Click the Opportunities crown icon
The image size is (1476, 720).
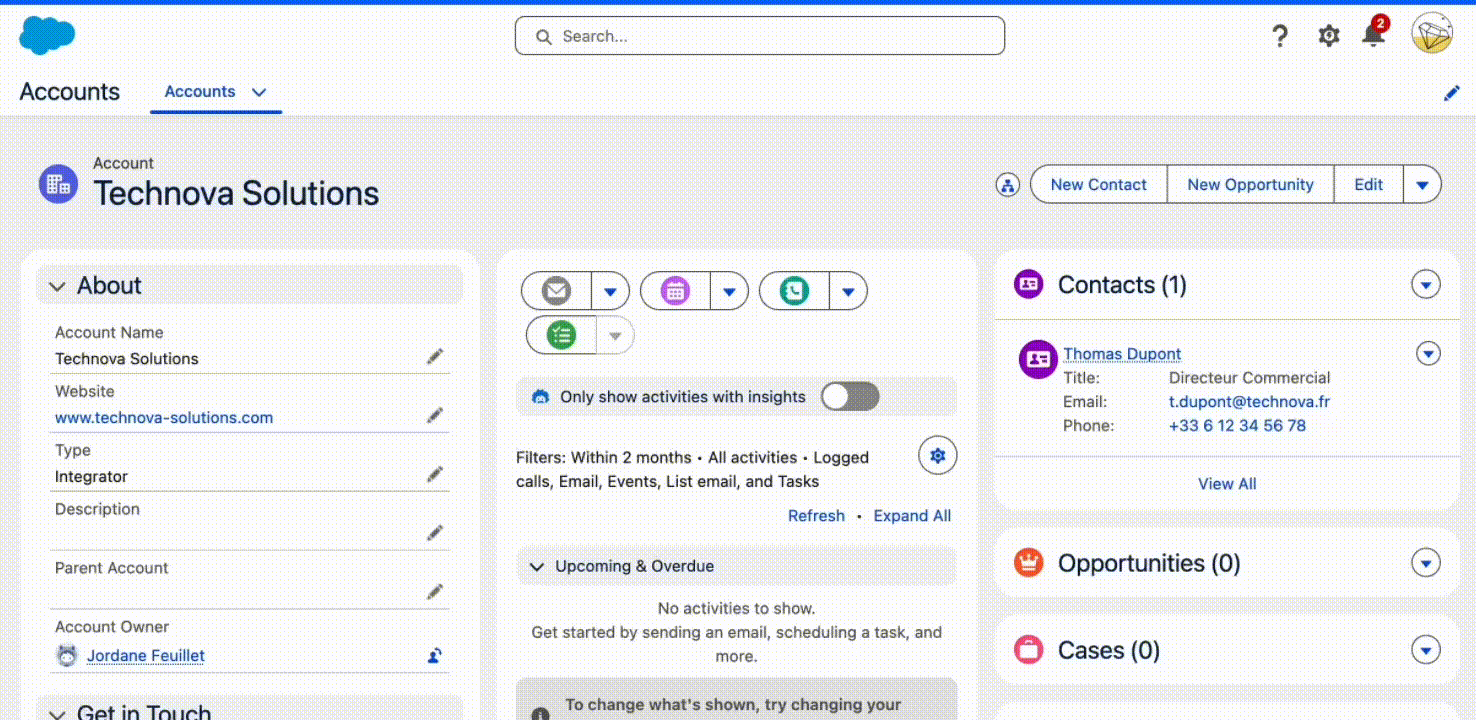point(1028,563)
